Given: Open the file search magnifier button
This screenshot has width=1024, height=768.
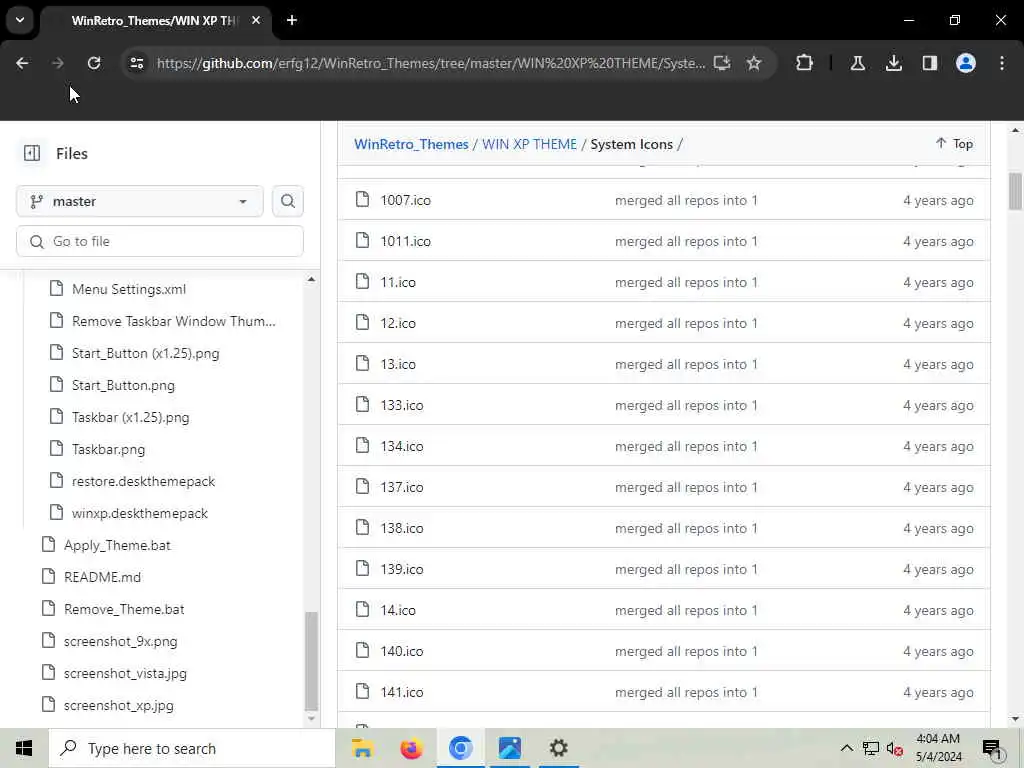Looking at the screenshot, I should 288,201.
